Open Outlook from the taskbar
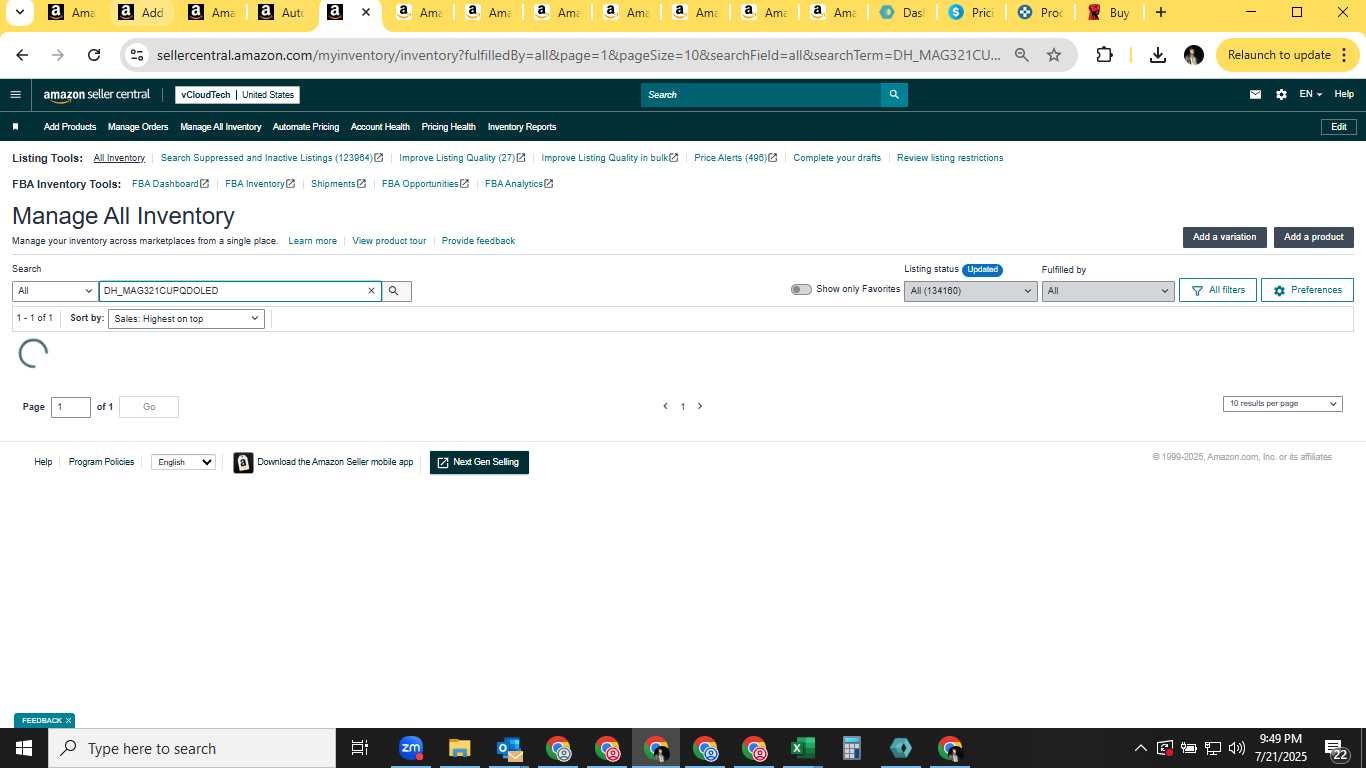This screenshot has width=1366, height=768. pos(508,748)
